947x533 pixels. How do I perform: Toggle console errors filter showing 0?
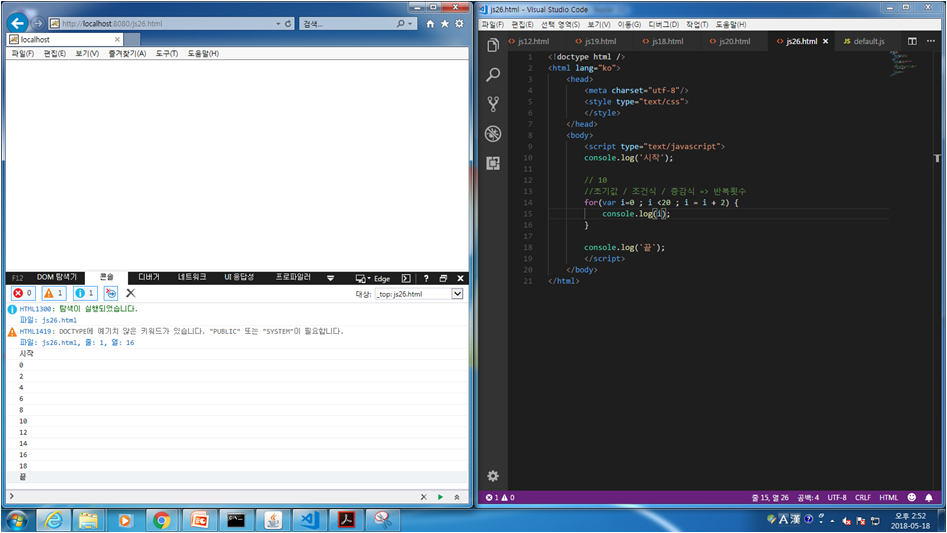(24, 293)
